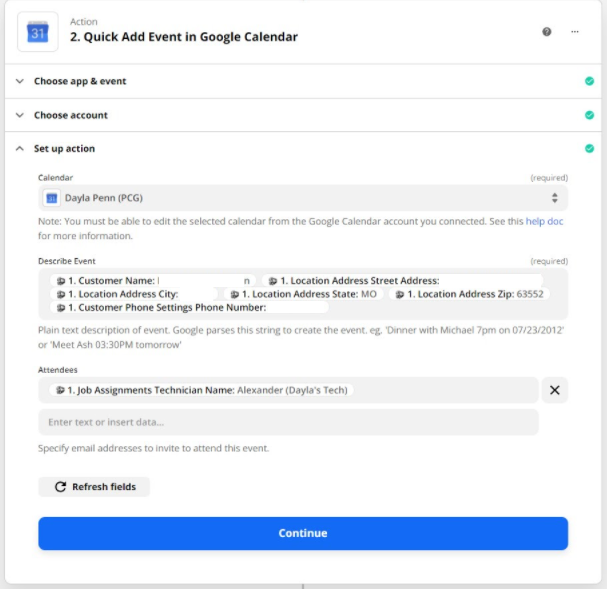The width and height of the screenshot is (607, 589).
Task: Click green checkmark beside Choose app & event
Action: (x=589, y=81)
